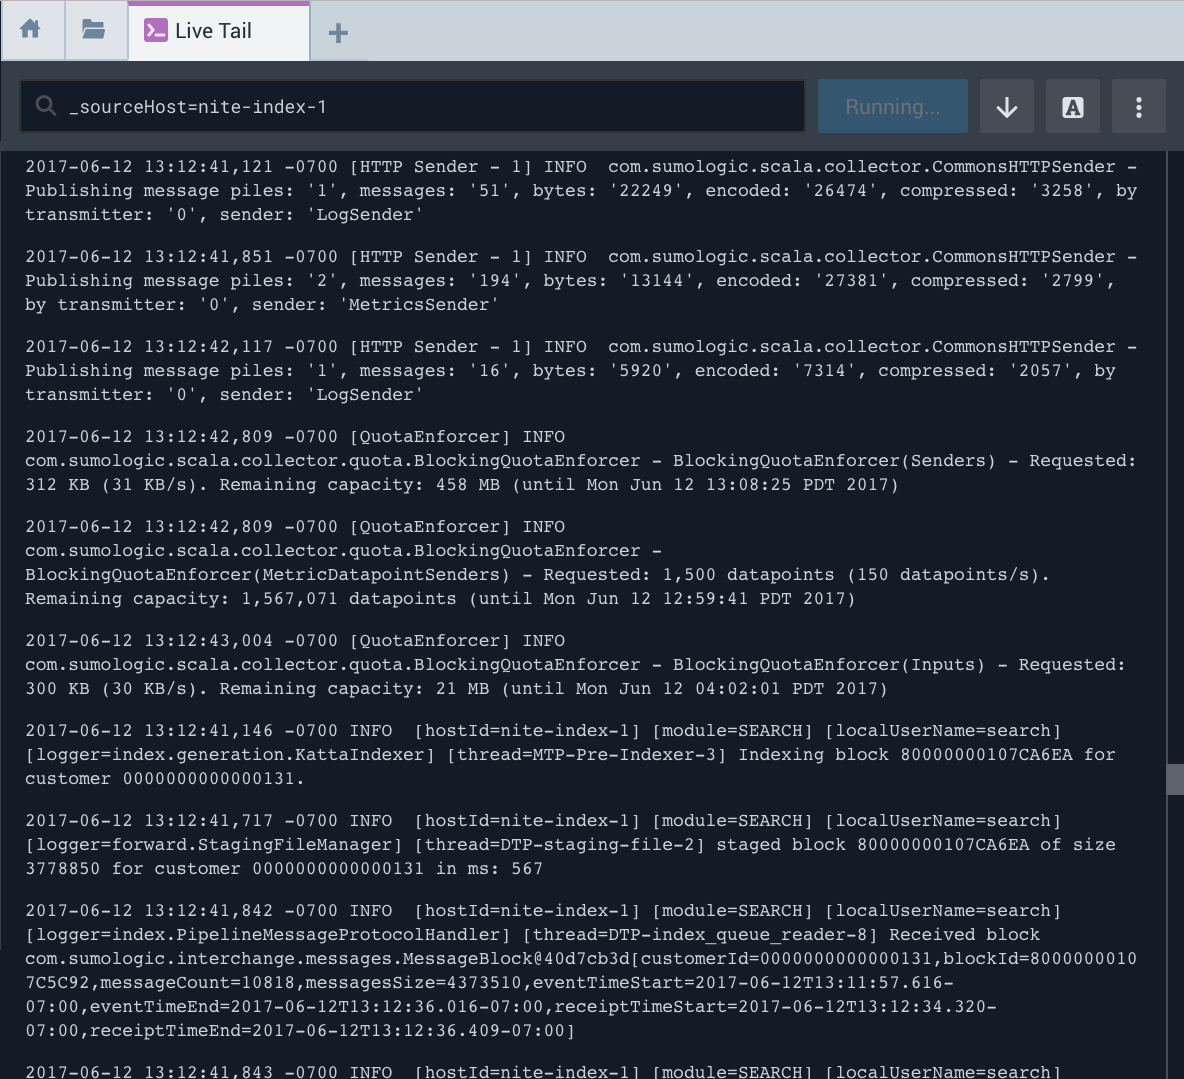
Task: Select the 13:12:41,121 LogSender log entry
Action: pos(580,191)
